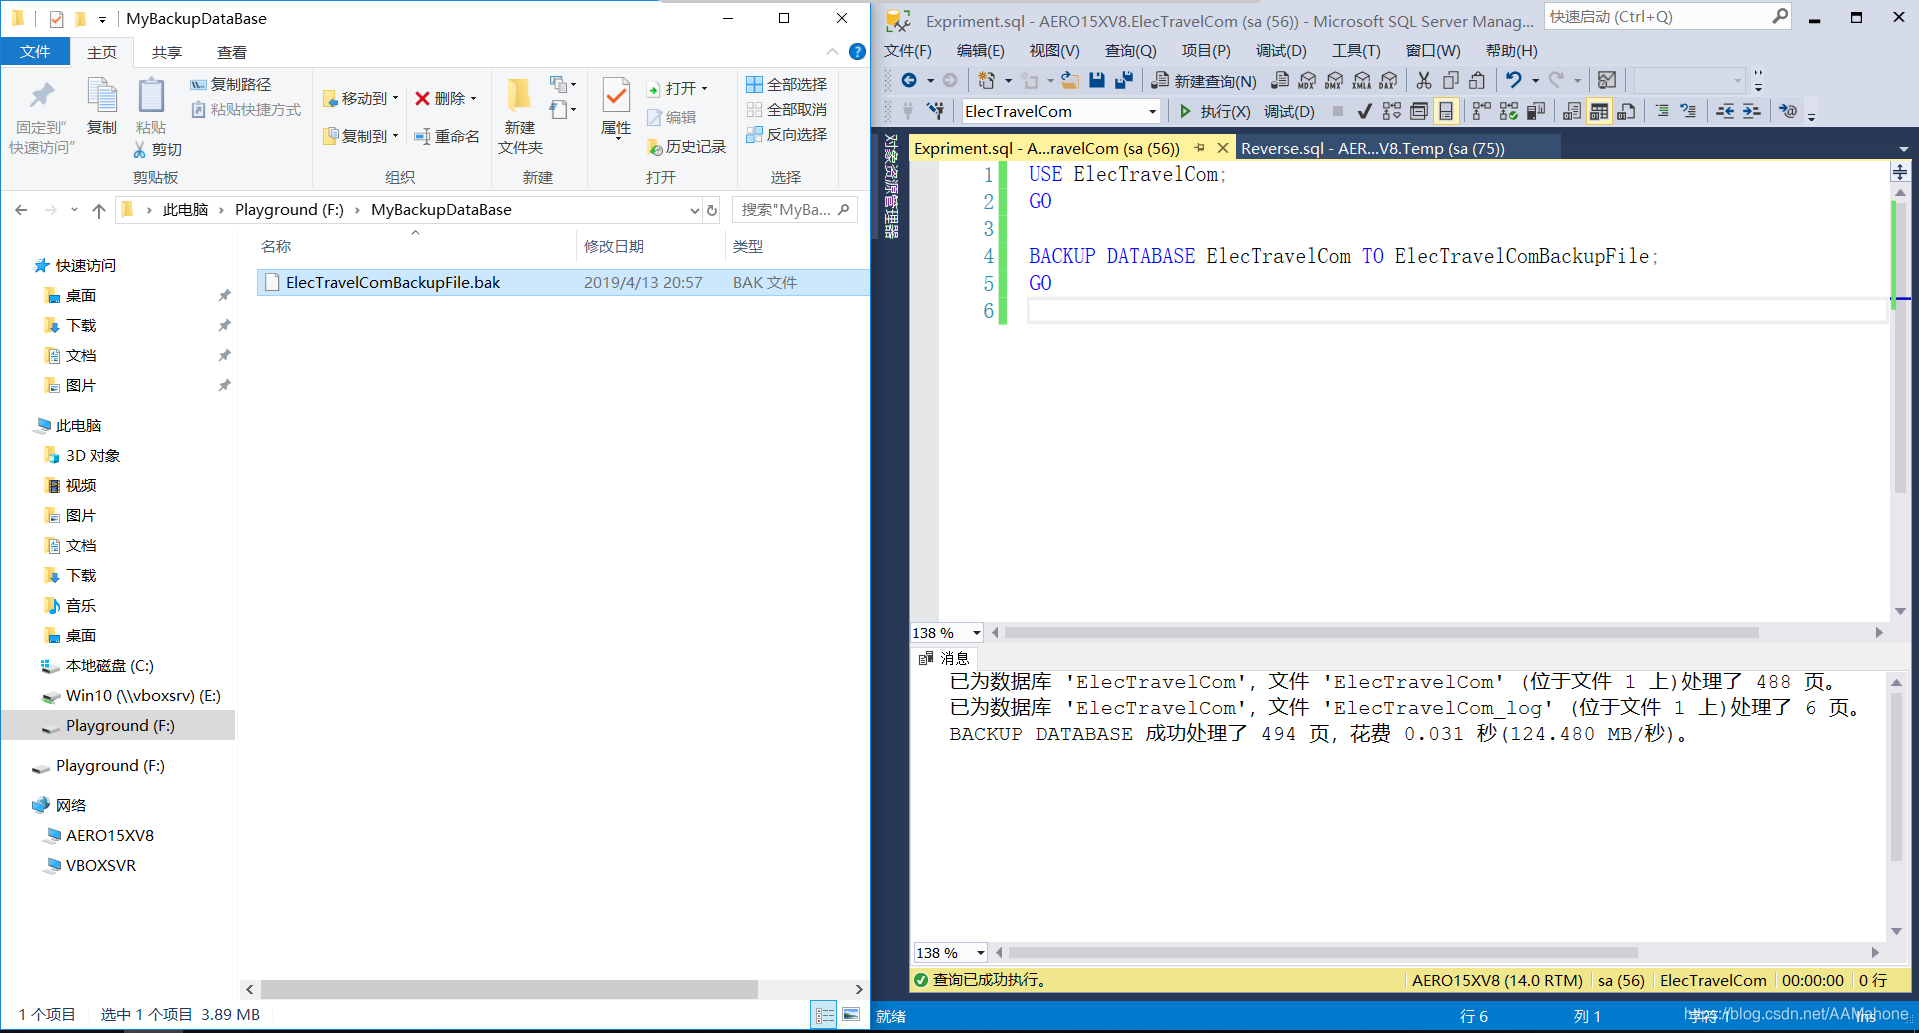Decrease line indent icon in SSMS
This screenshot has width=1919, height=1033.
(x=1725, y=111)
